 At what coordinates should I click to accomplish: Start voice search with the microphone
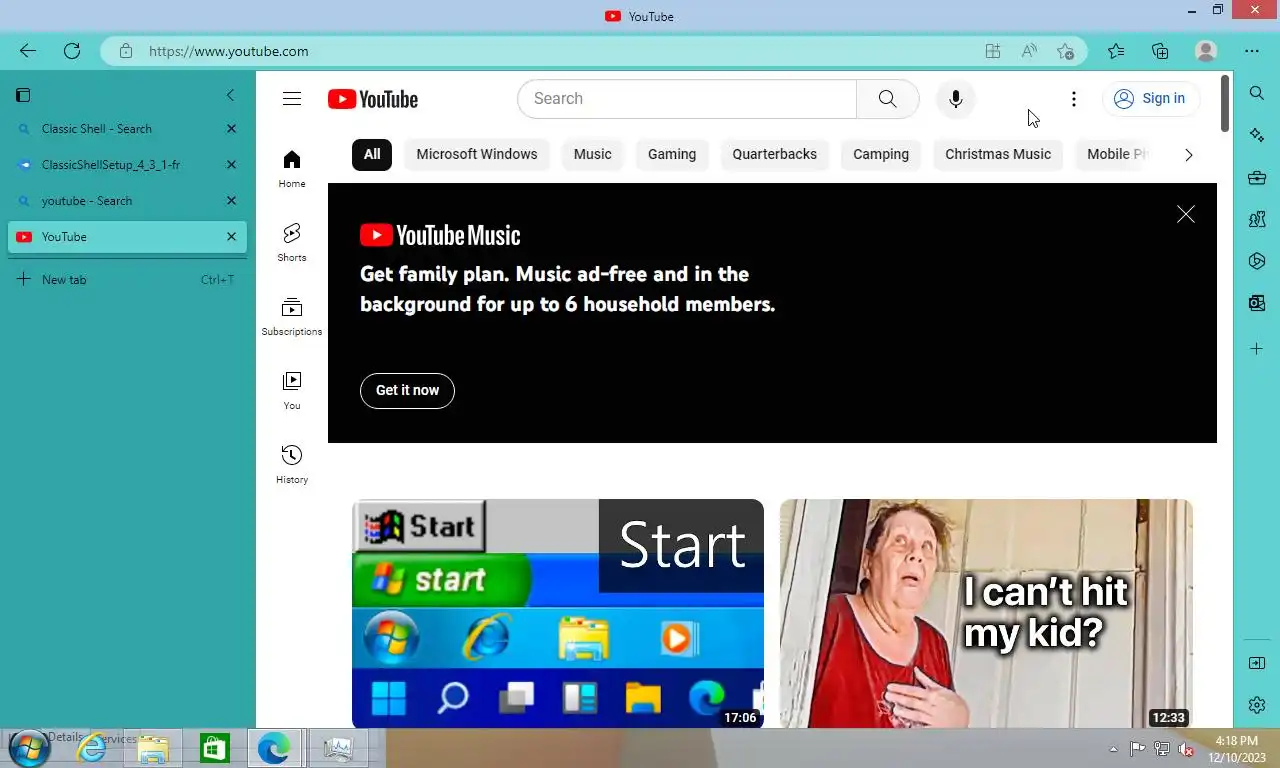pos(956,99)
